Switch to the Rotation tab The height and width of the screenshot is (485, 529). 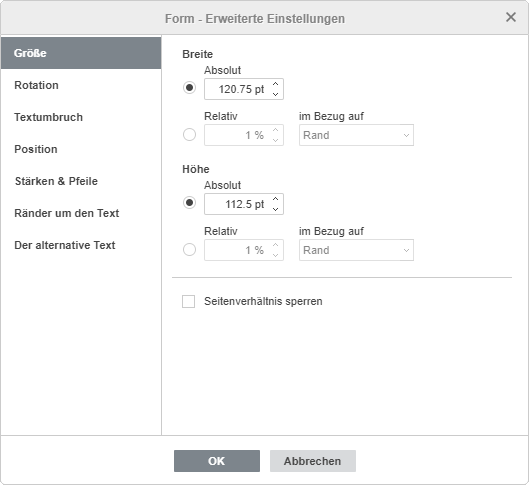(81, 85)
